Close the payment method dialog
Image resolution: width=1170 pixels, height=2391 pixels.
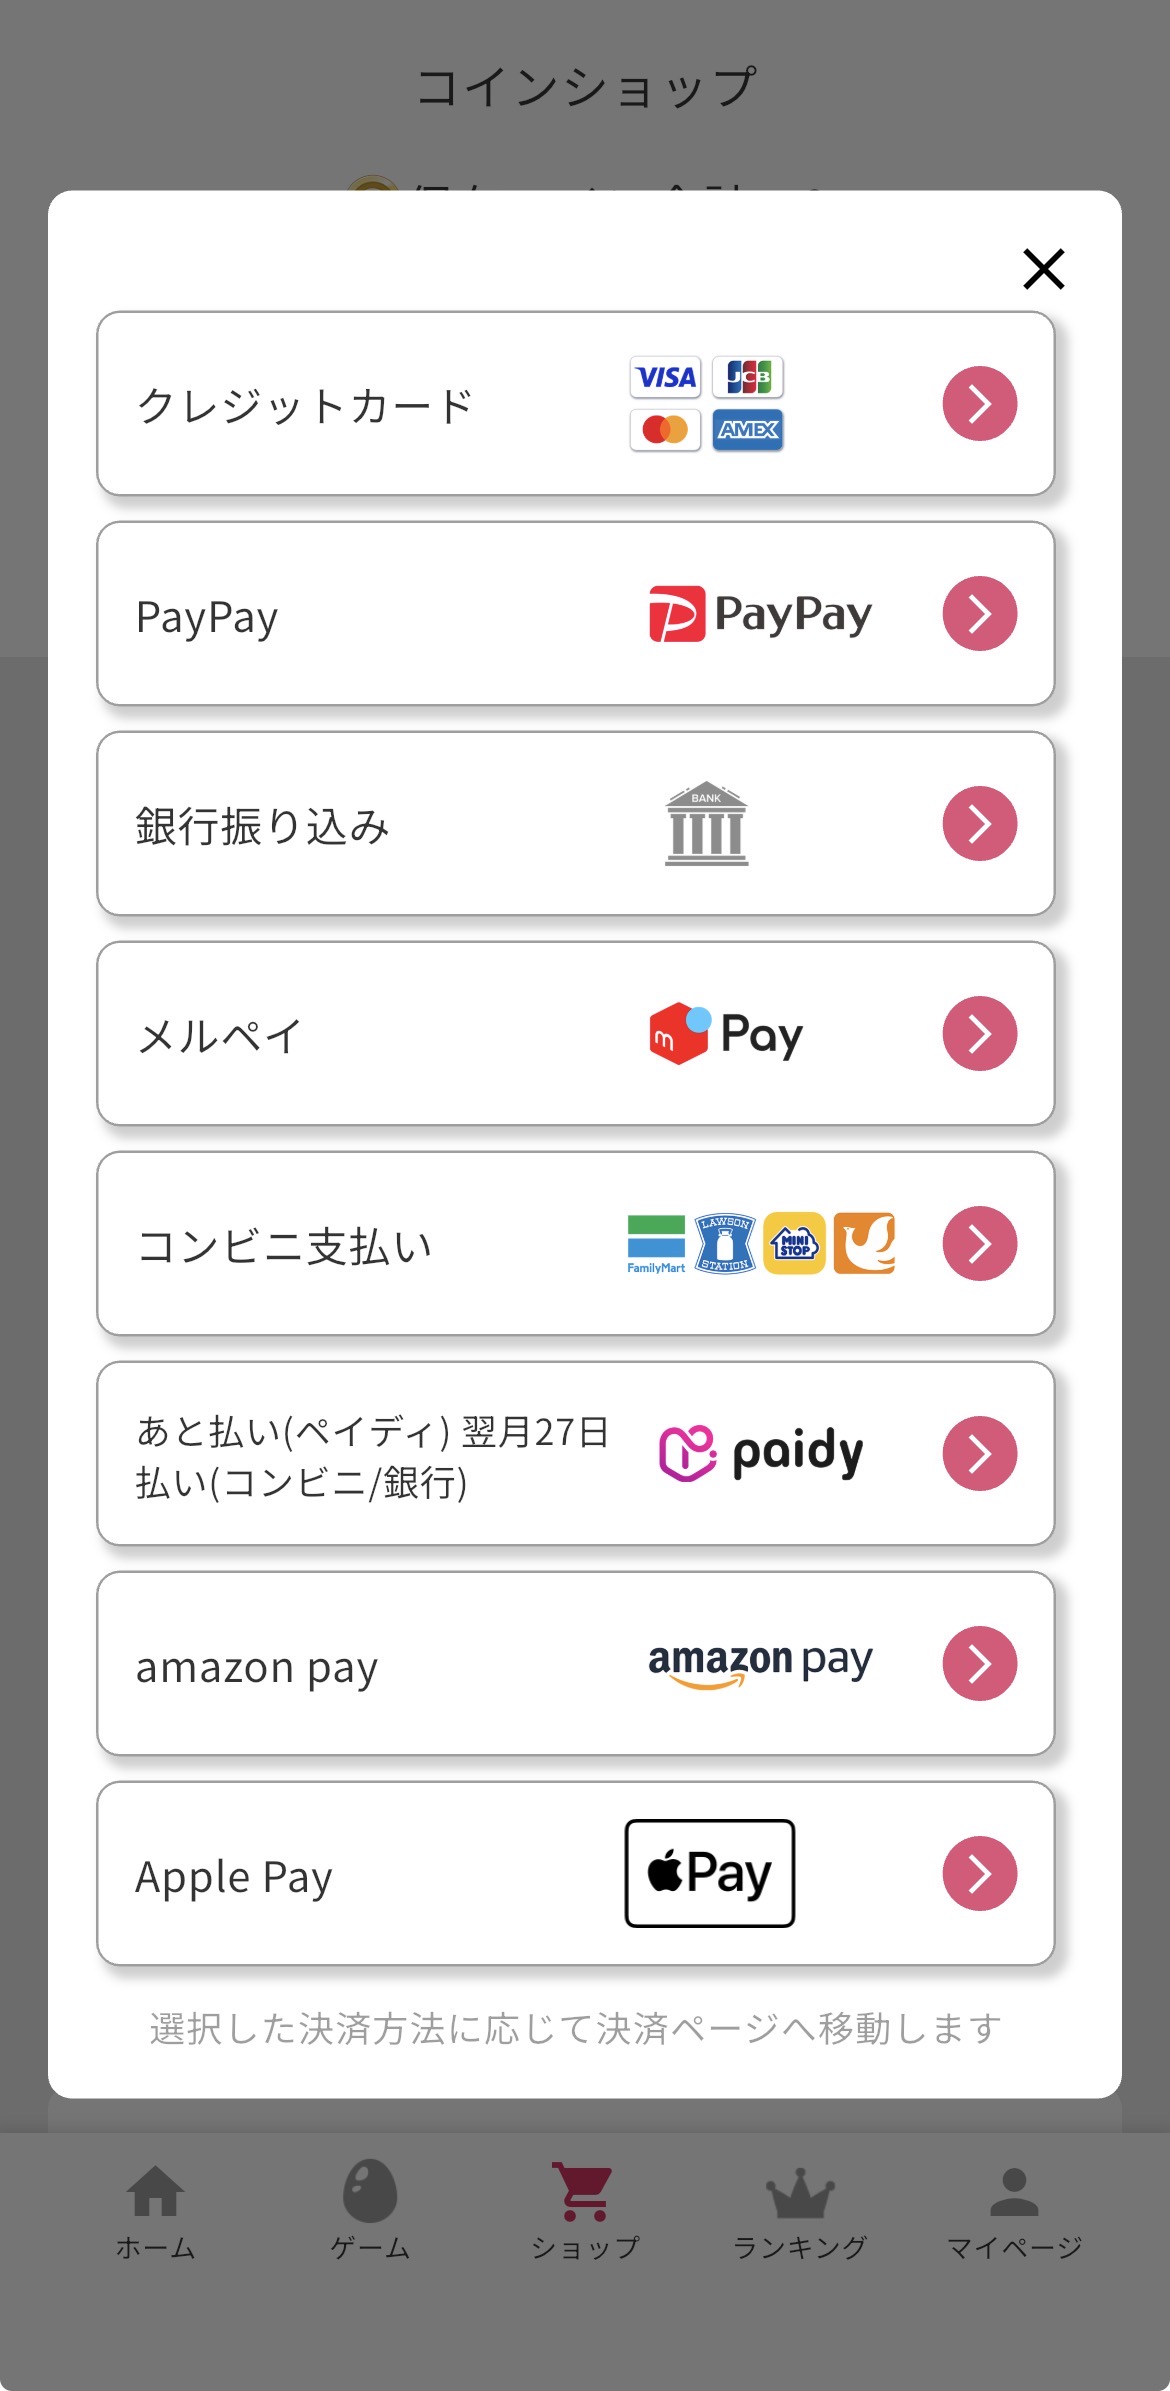[1043, 269]
